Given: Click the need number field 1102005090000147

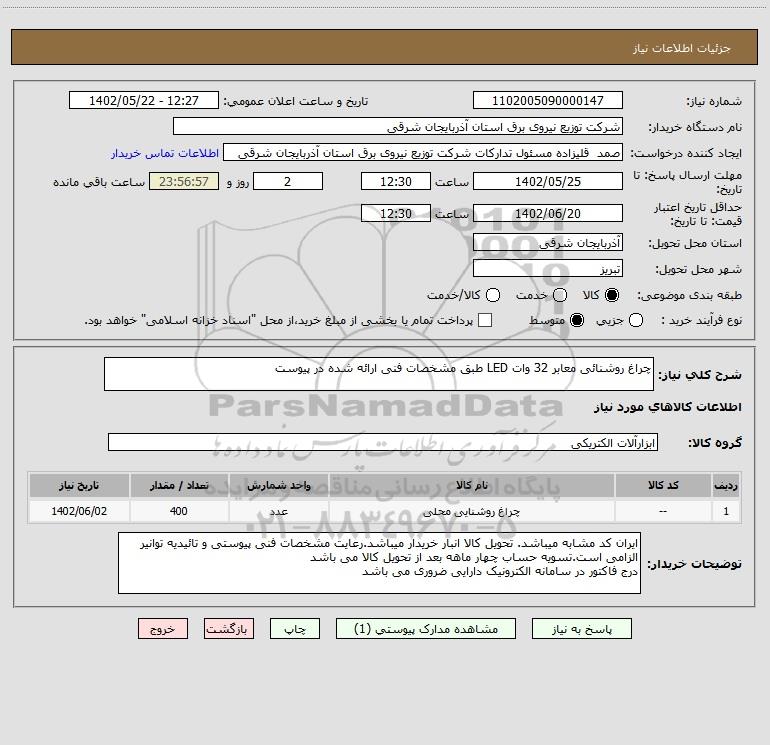Looking at the screenshot, I should pyautogui.click(x=548, y=100).
